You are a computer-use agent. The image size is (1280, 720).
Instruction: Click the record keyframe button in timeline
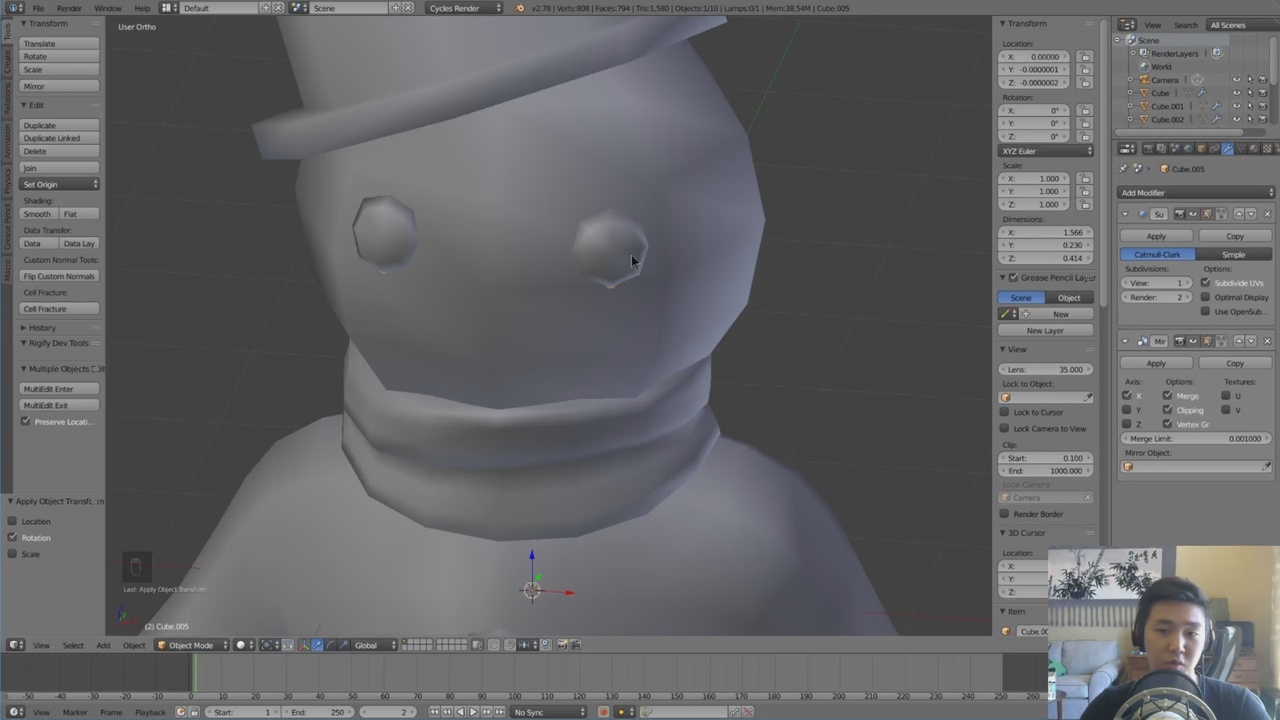603,712
